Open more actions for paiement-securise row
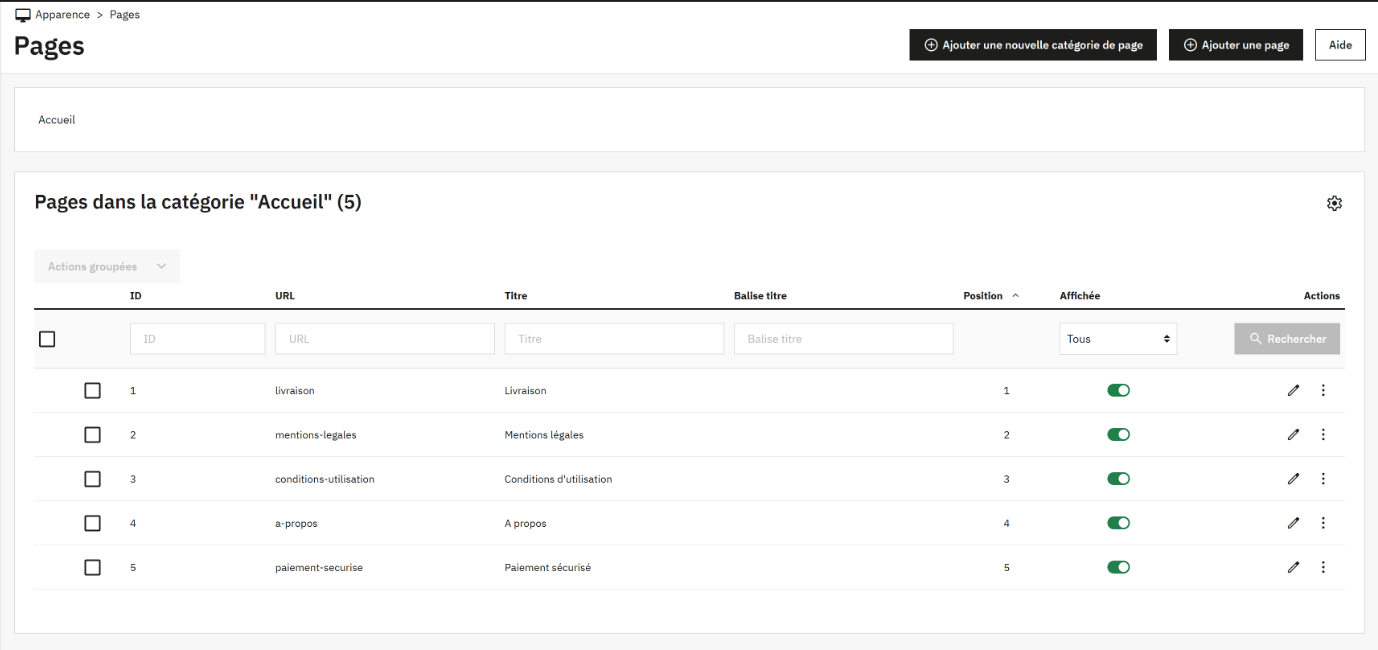 coord(1323,567)
